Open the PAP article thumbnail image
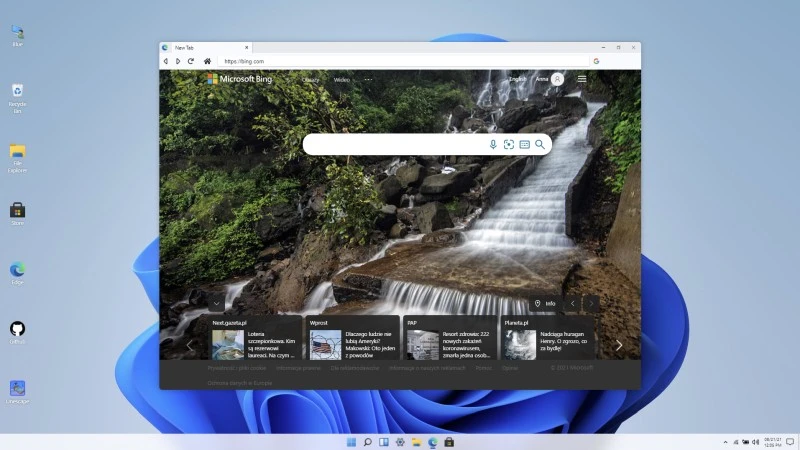 [423, 345]
